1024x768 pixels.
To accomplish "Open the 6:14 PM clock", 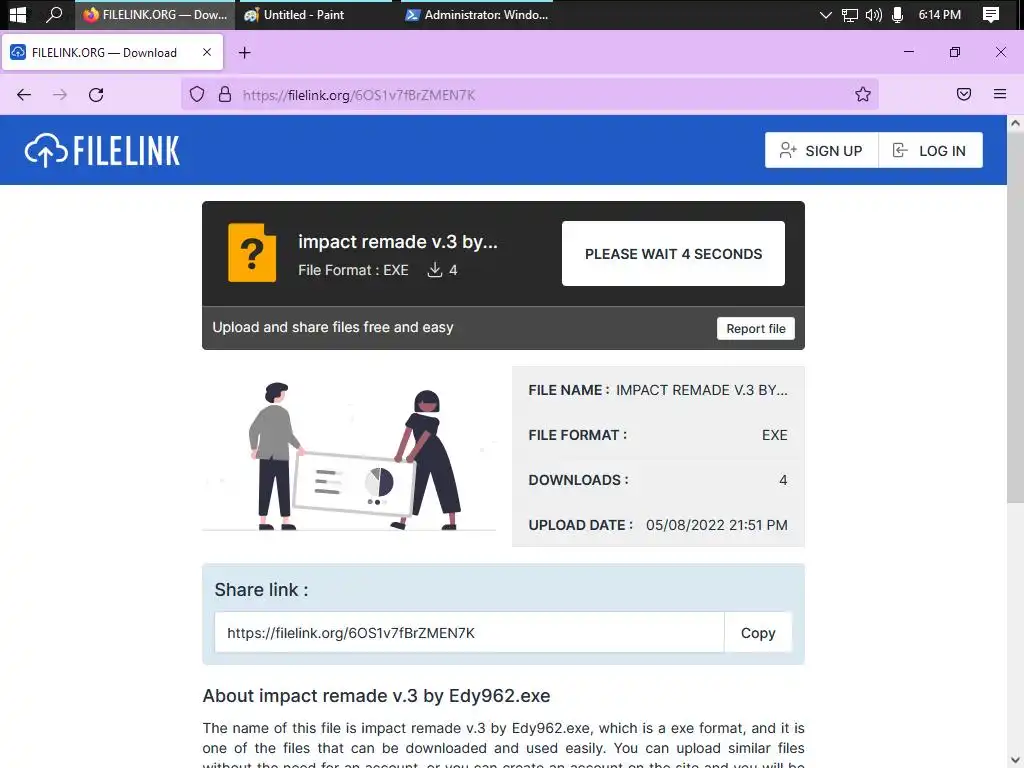I will pos(939,14).
